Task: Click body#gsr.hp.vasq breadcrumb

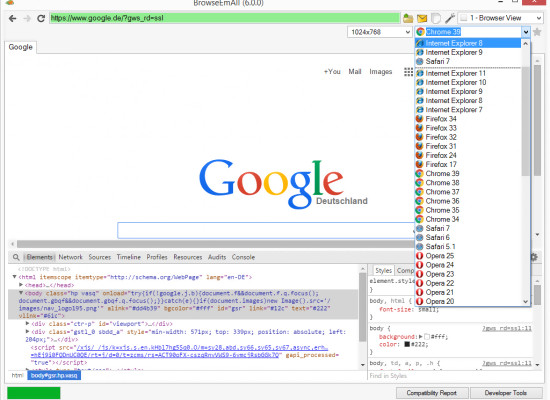Action: [54, 375]
